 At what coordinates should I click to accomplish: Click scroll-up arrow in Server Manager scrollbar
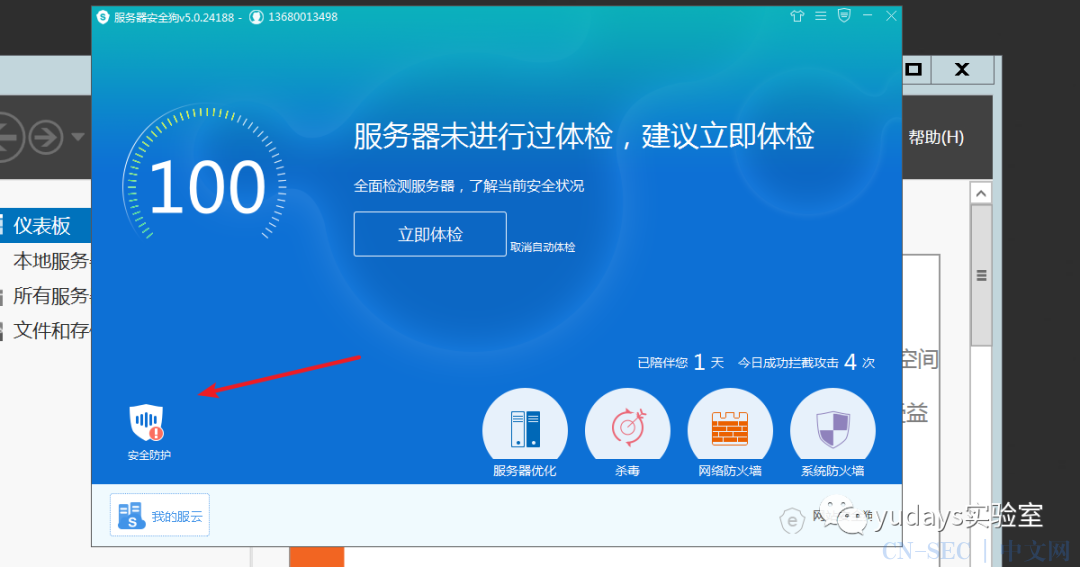981,194
